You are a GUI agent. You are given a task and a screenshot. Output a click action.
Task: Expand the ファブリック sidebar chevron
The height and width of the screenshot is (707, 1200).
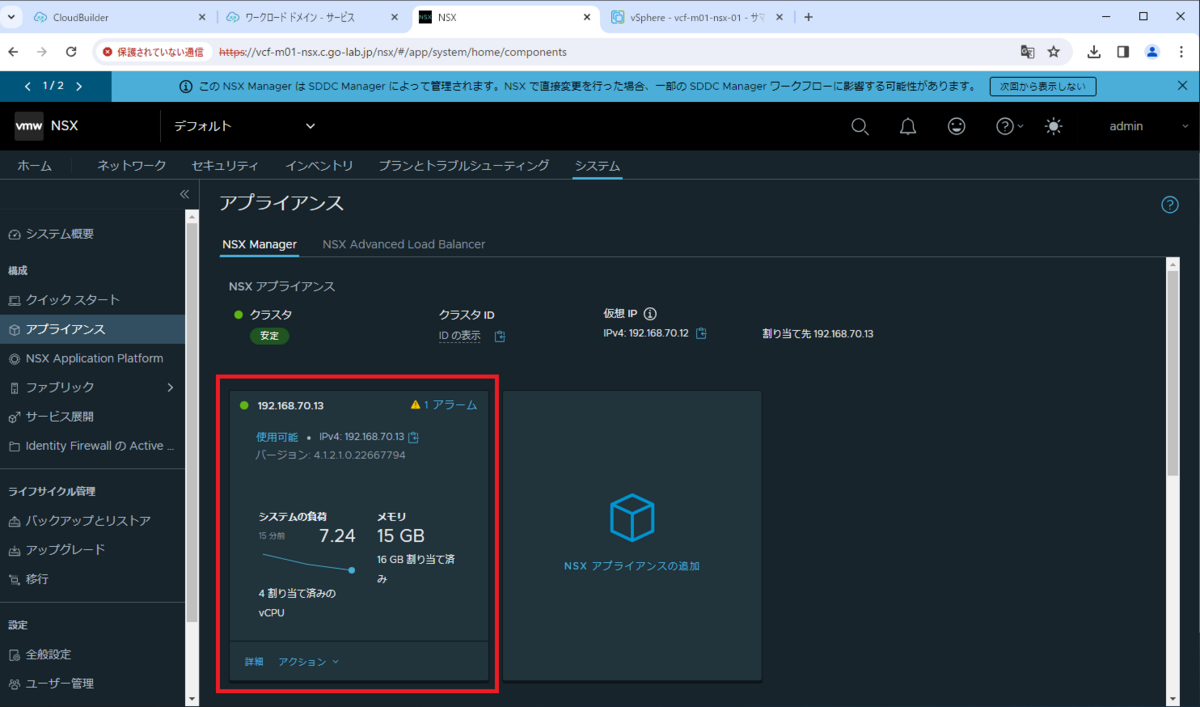click(170, 387)
